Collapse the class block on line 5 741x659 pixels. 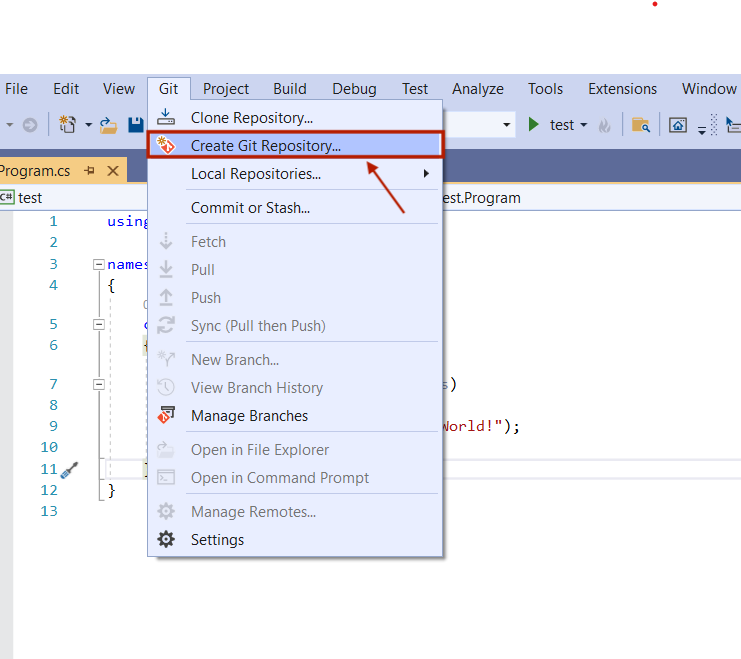pos(98,325)
